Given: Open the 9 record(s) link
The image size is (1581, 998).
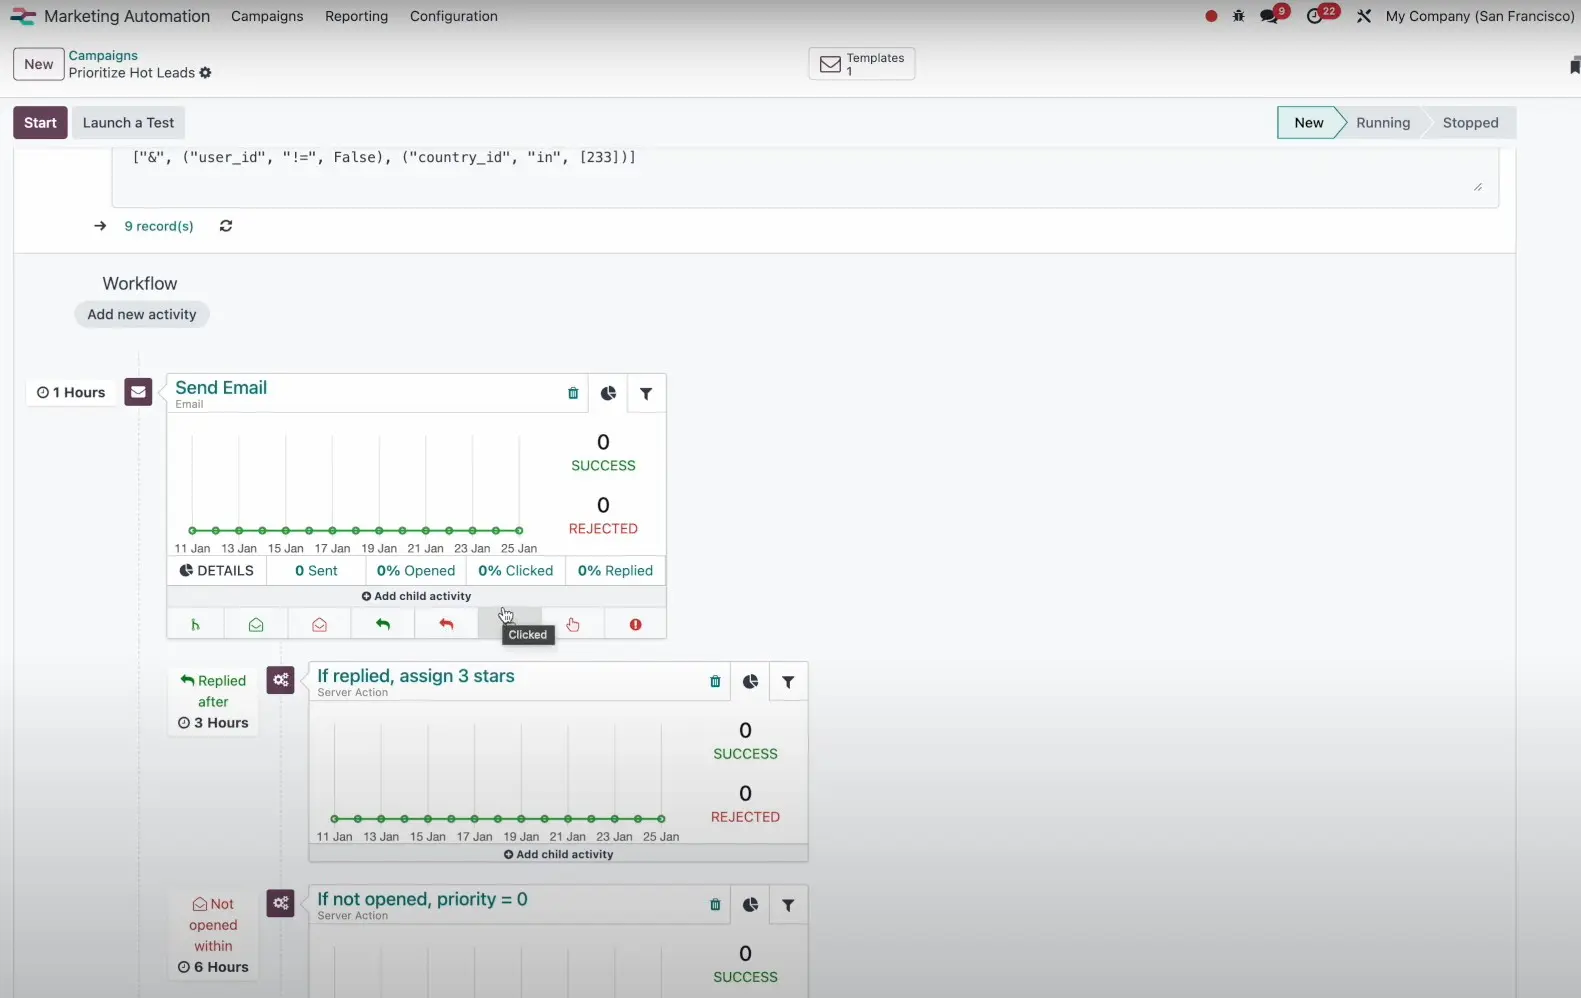Looking at the screenshot, I should tap(159, 226).
